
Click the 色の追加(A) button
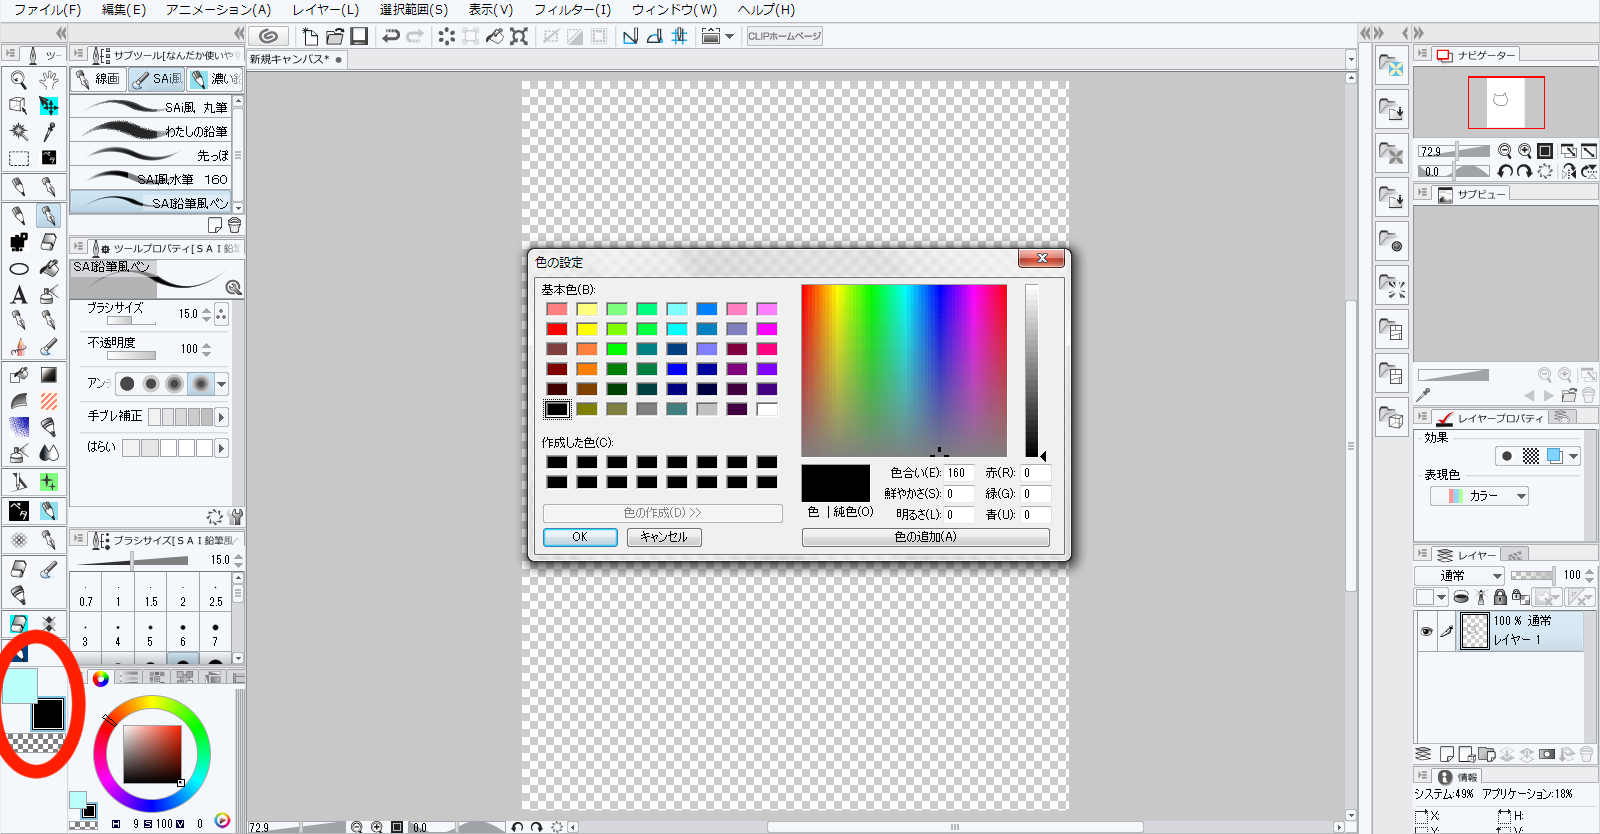click(x=925, y=537)
